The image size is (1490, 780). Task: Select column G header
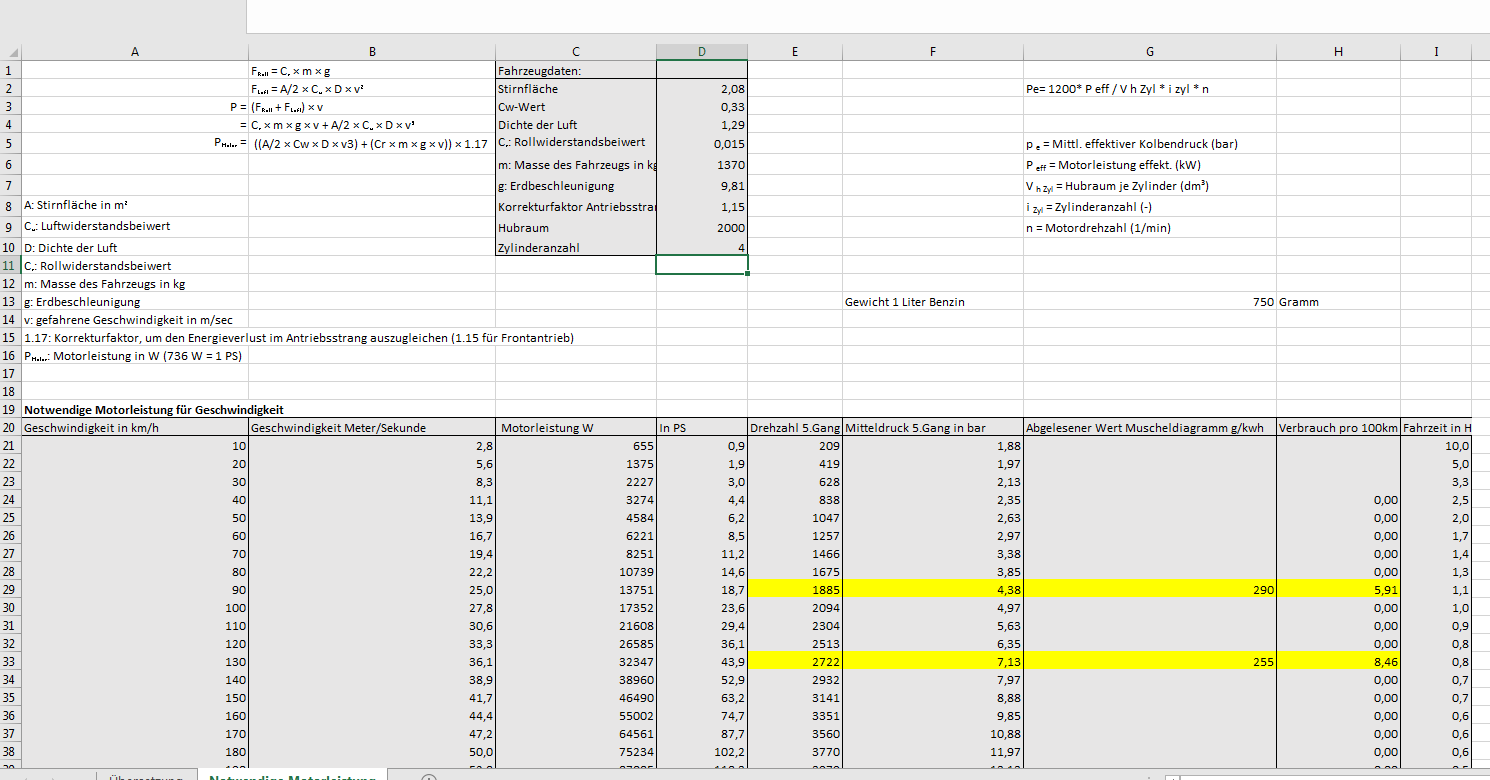tap(1149, 52)
